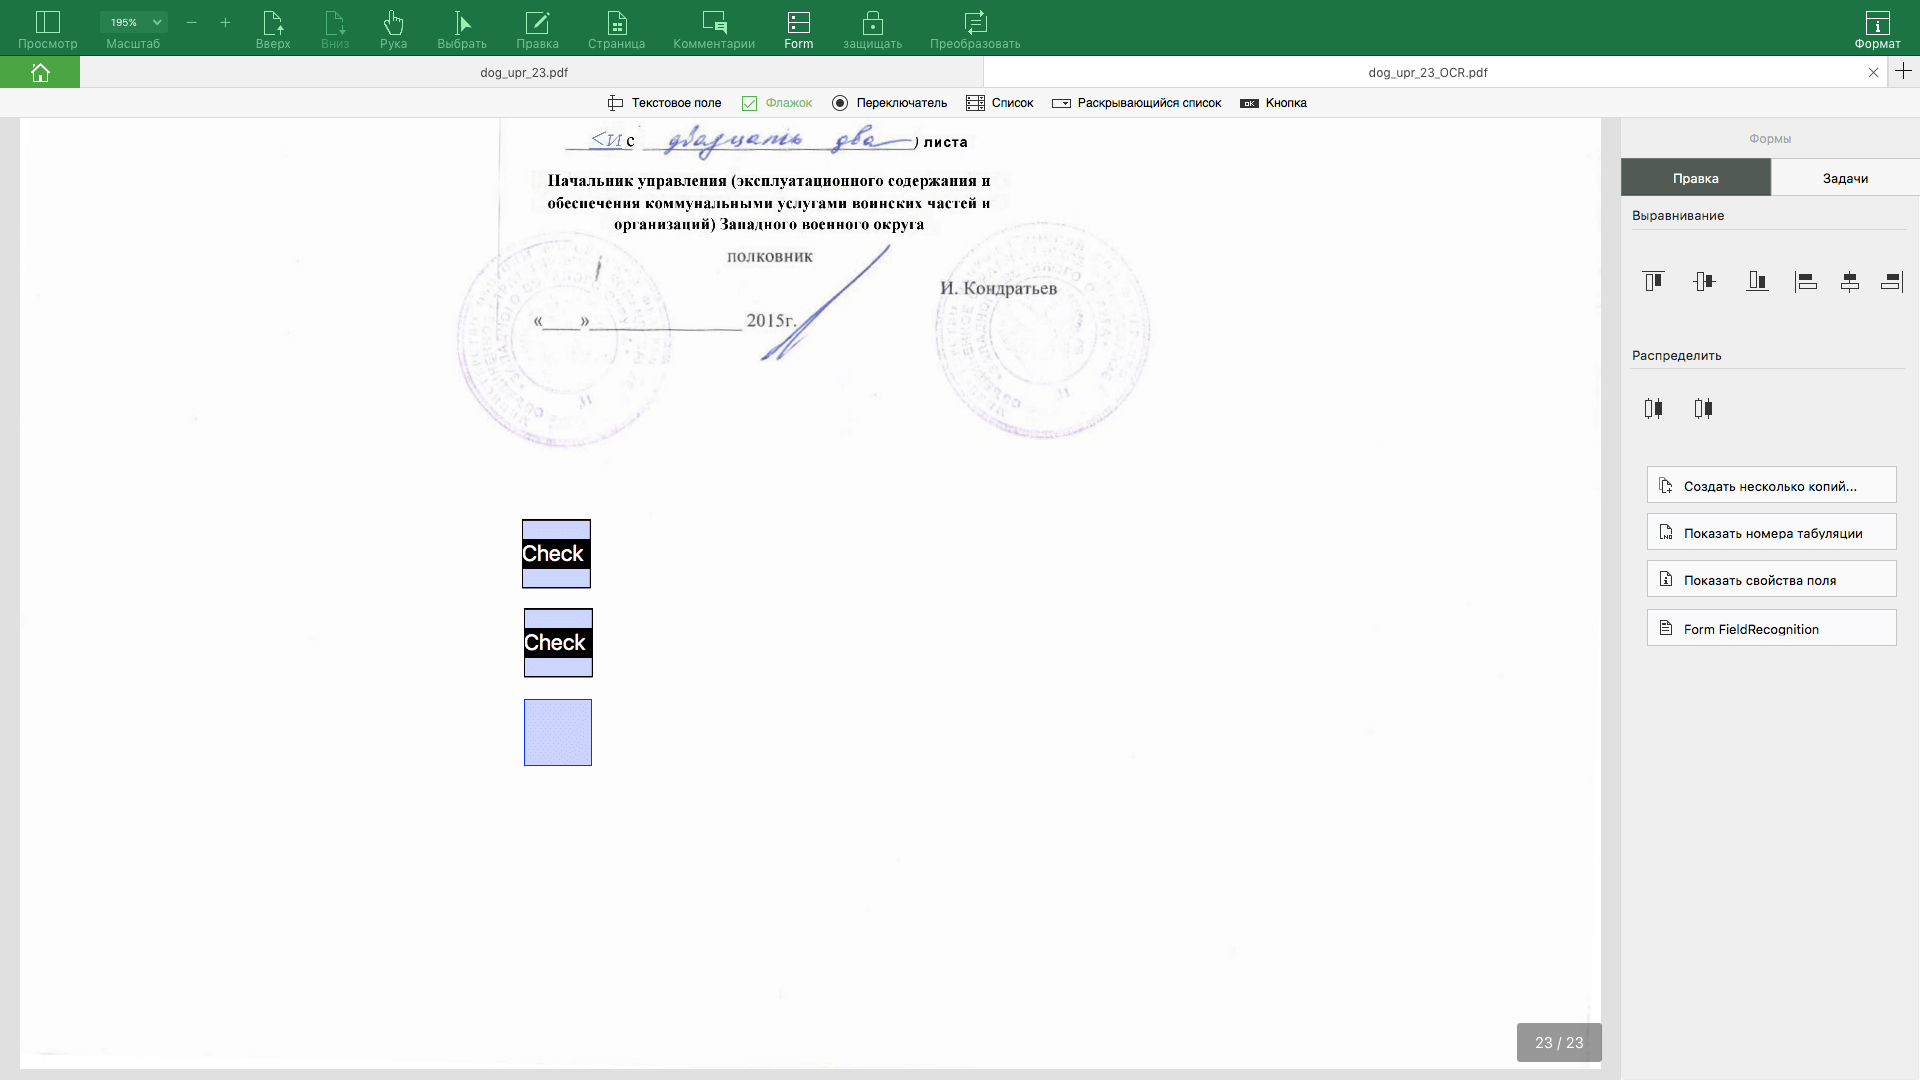
Task: Open the Страница page tools
Action: pos(616,29)
